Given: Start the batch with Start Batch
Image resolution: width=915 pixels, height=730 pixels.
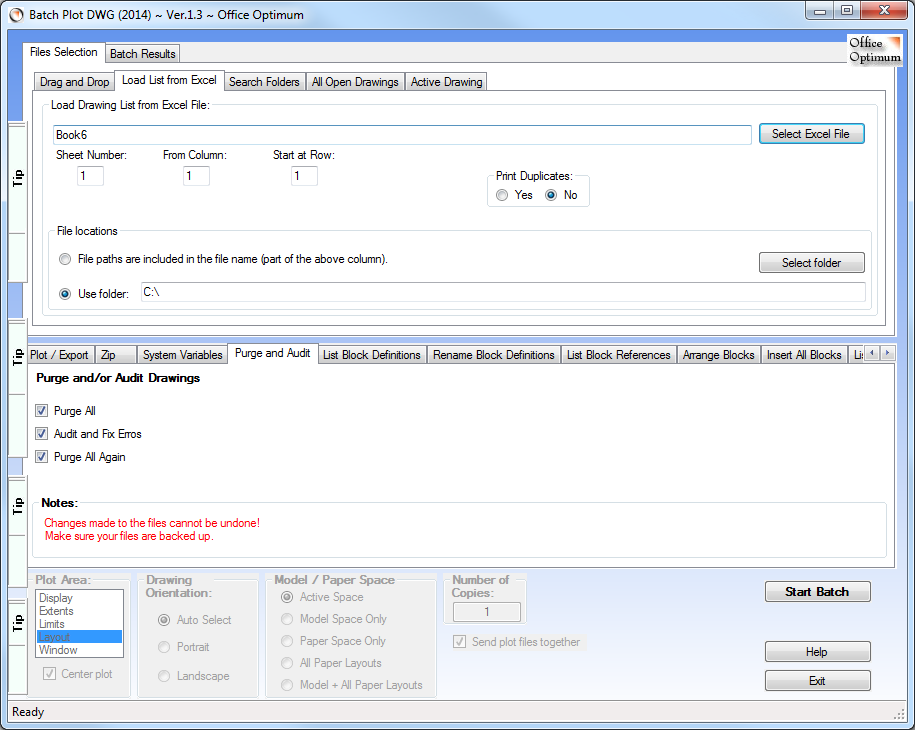Looking at the screenshot, I should coord(817,592).
